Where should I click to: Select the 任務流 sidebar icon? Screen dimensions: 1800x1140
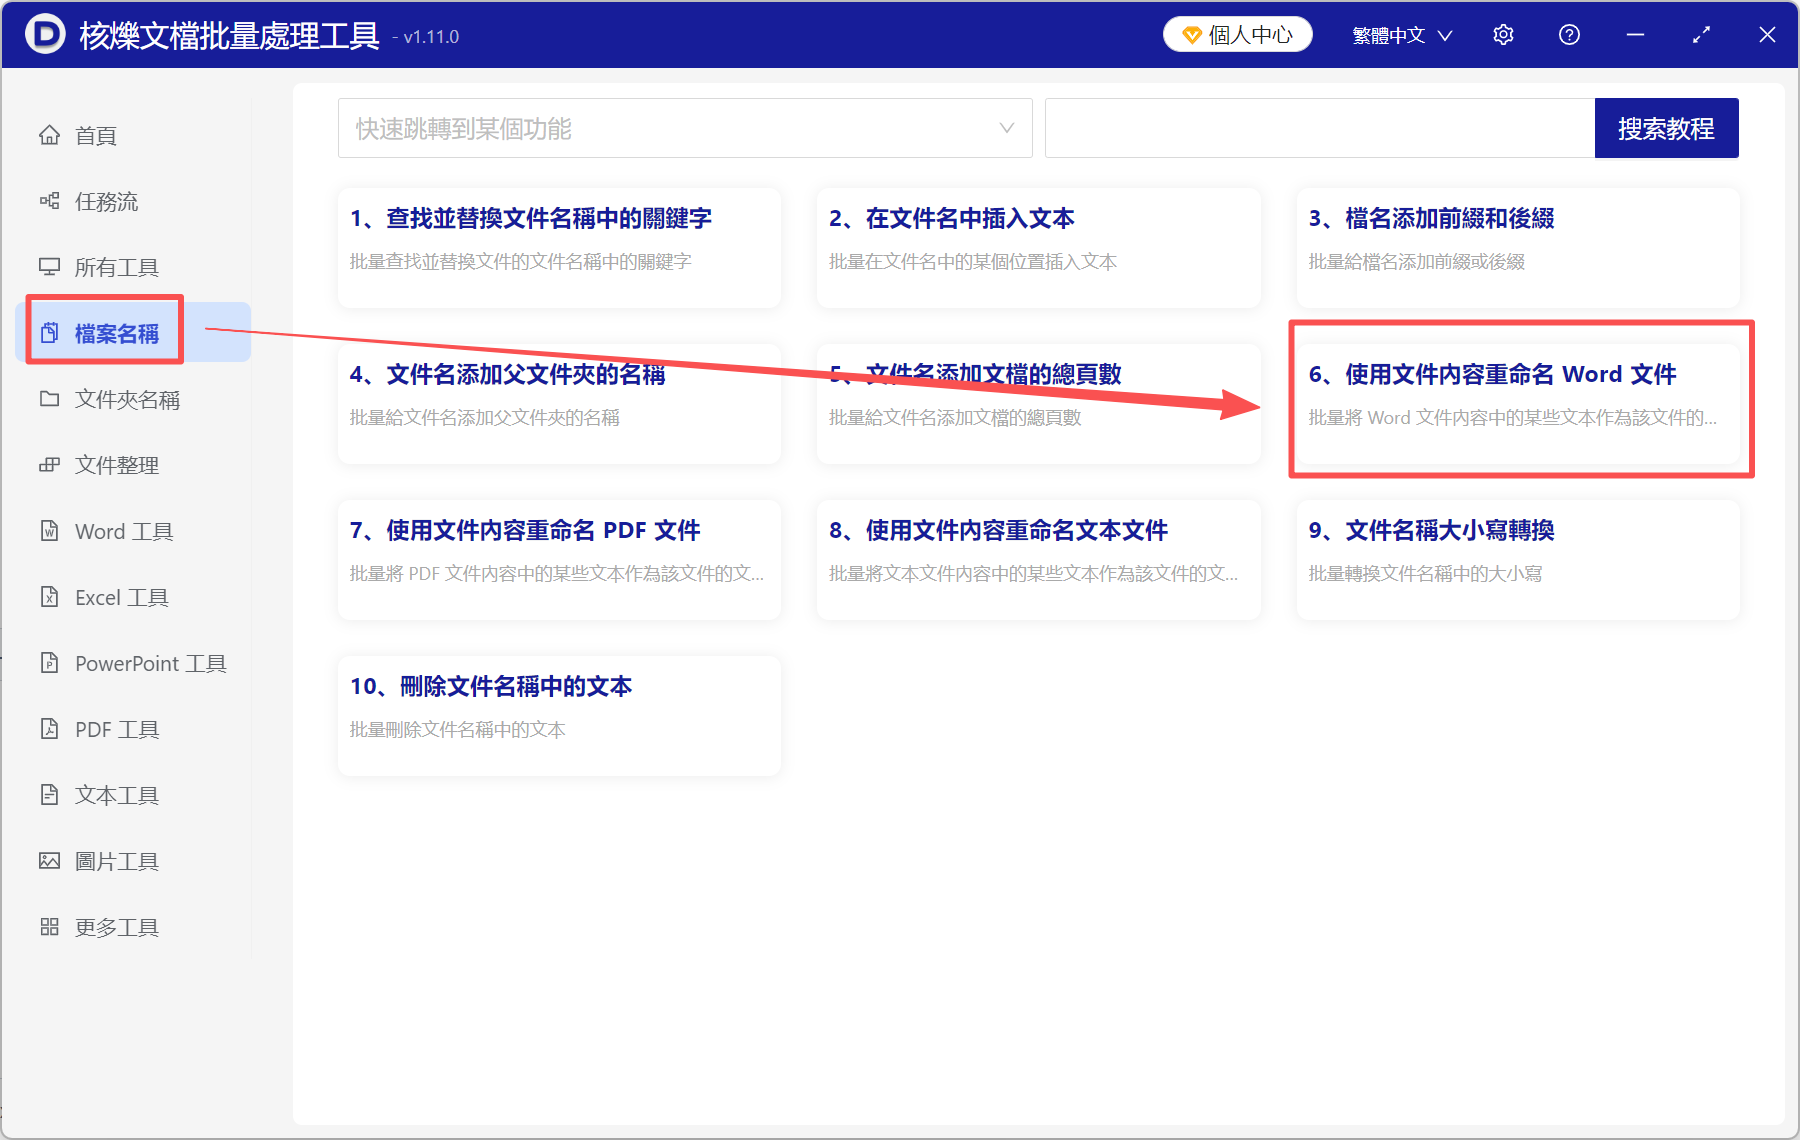[x=105, y=201]
